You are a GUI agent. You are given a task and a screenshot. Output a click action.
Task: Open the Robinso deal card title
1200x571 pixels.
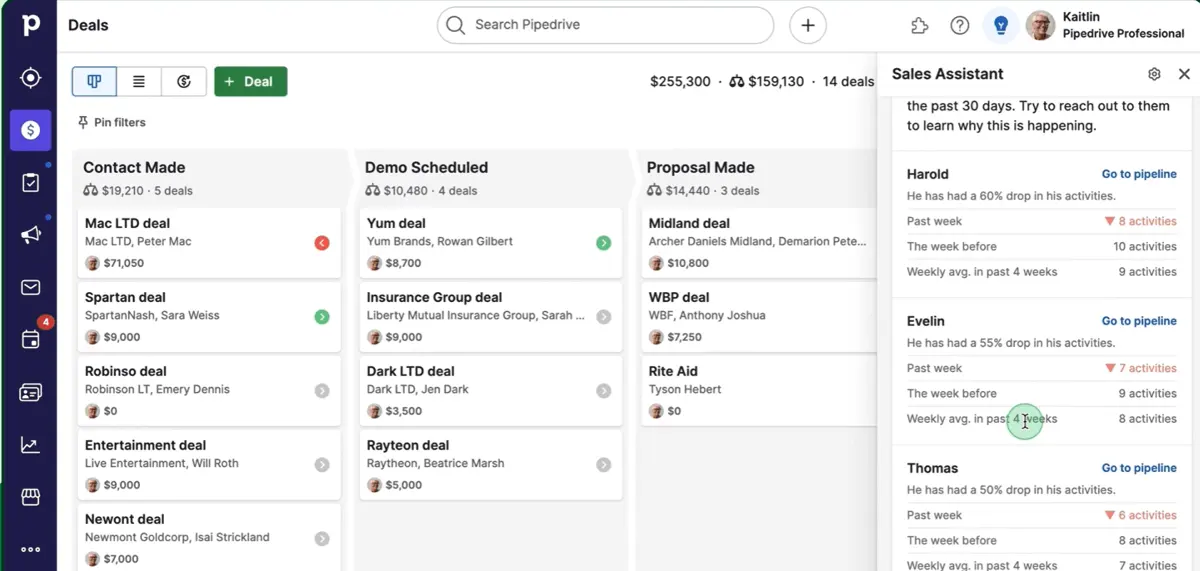[x=125, y=371]
